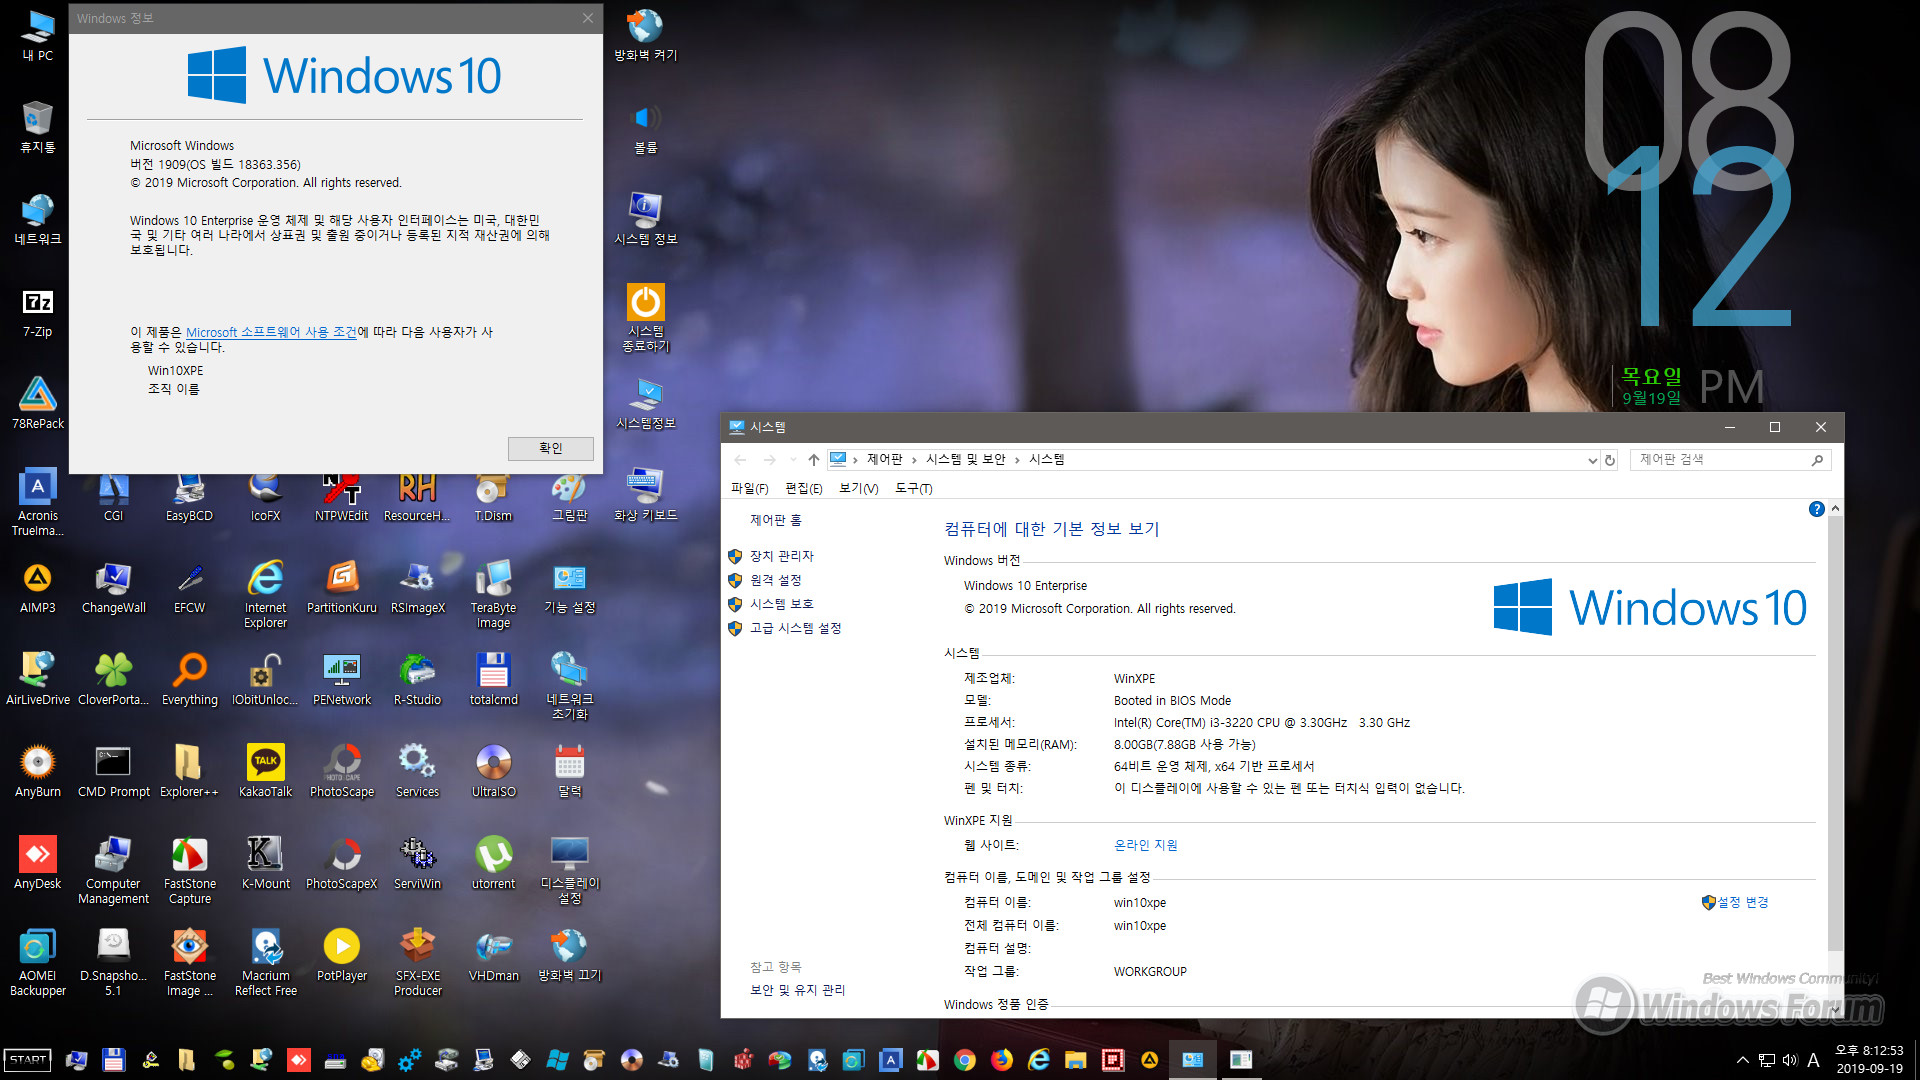This screenshot has width=1920, height=1080.
Task: Launch the utorrent desktop icon
Action: [x=493, y=863]
